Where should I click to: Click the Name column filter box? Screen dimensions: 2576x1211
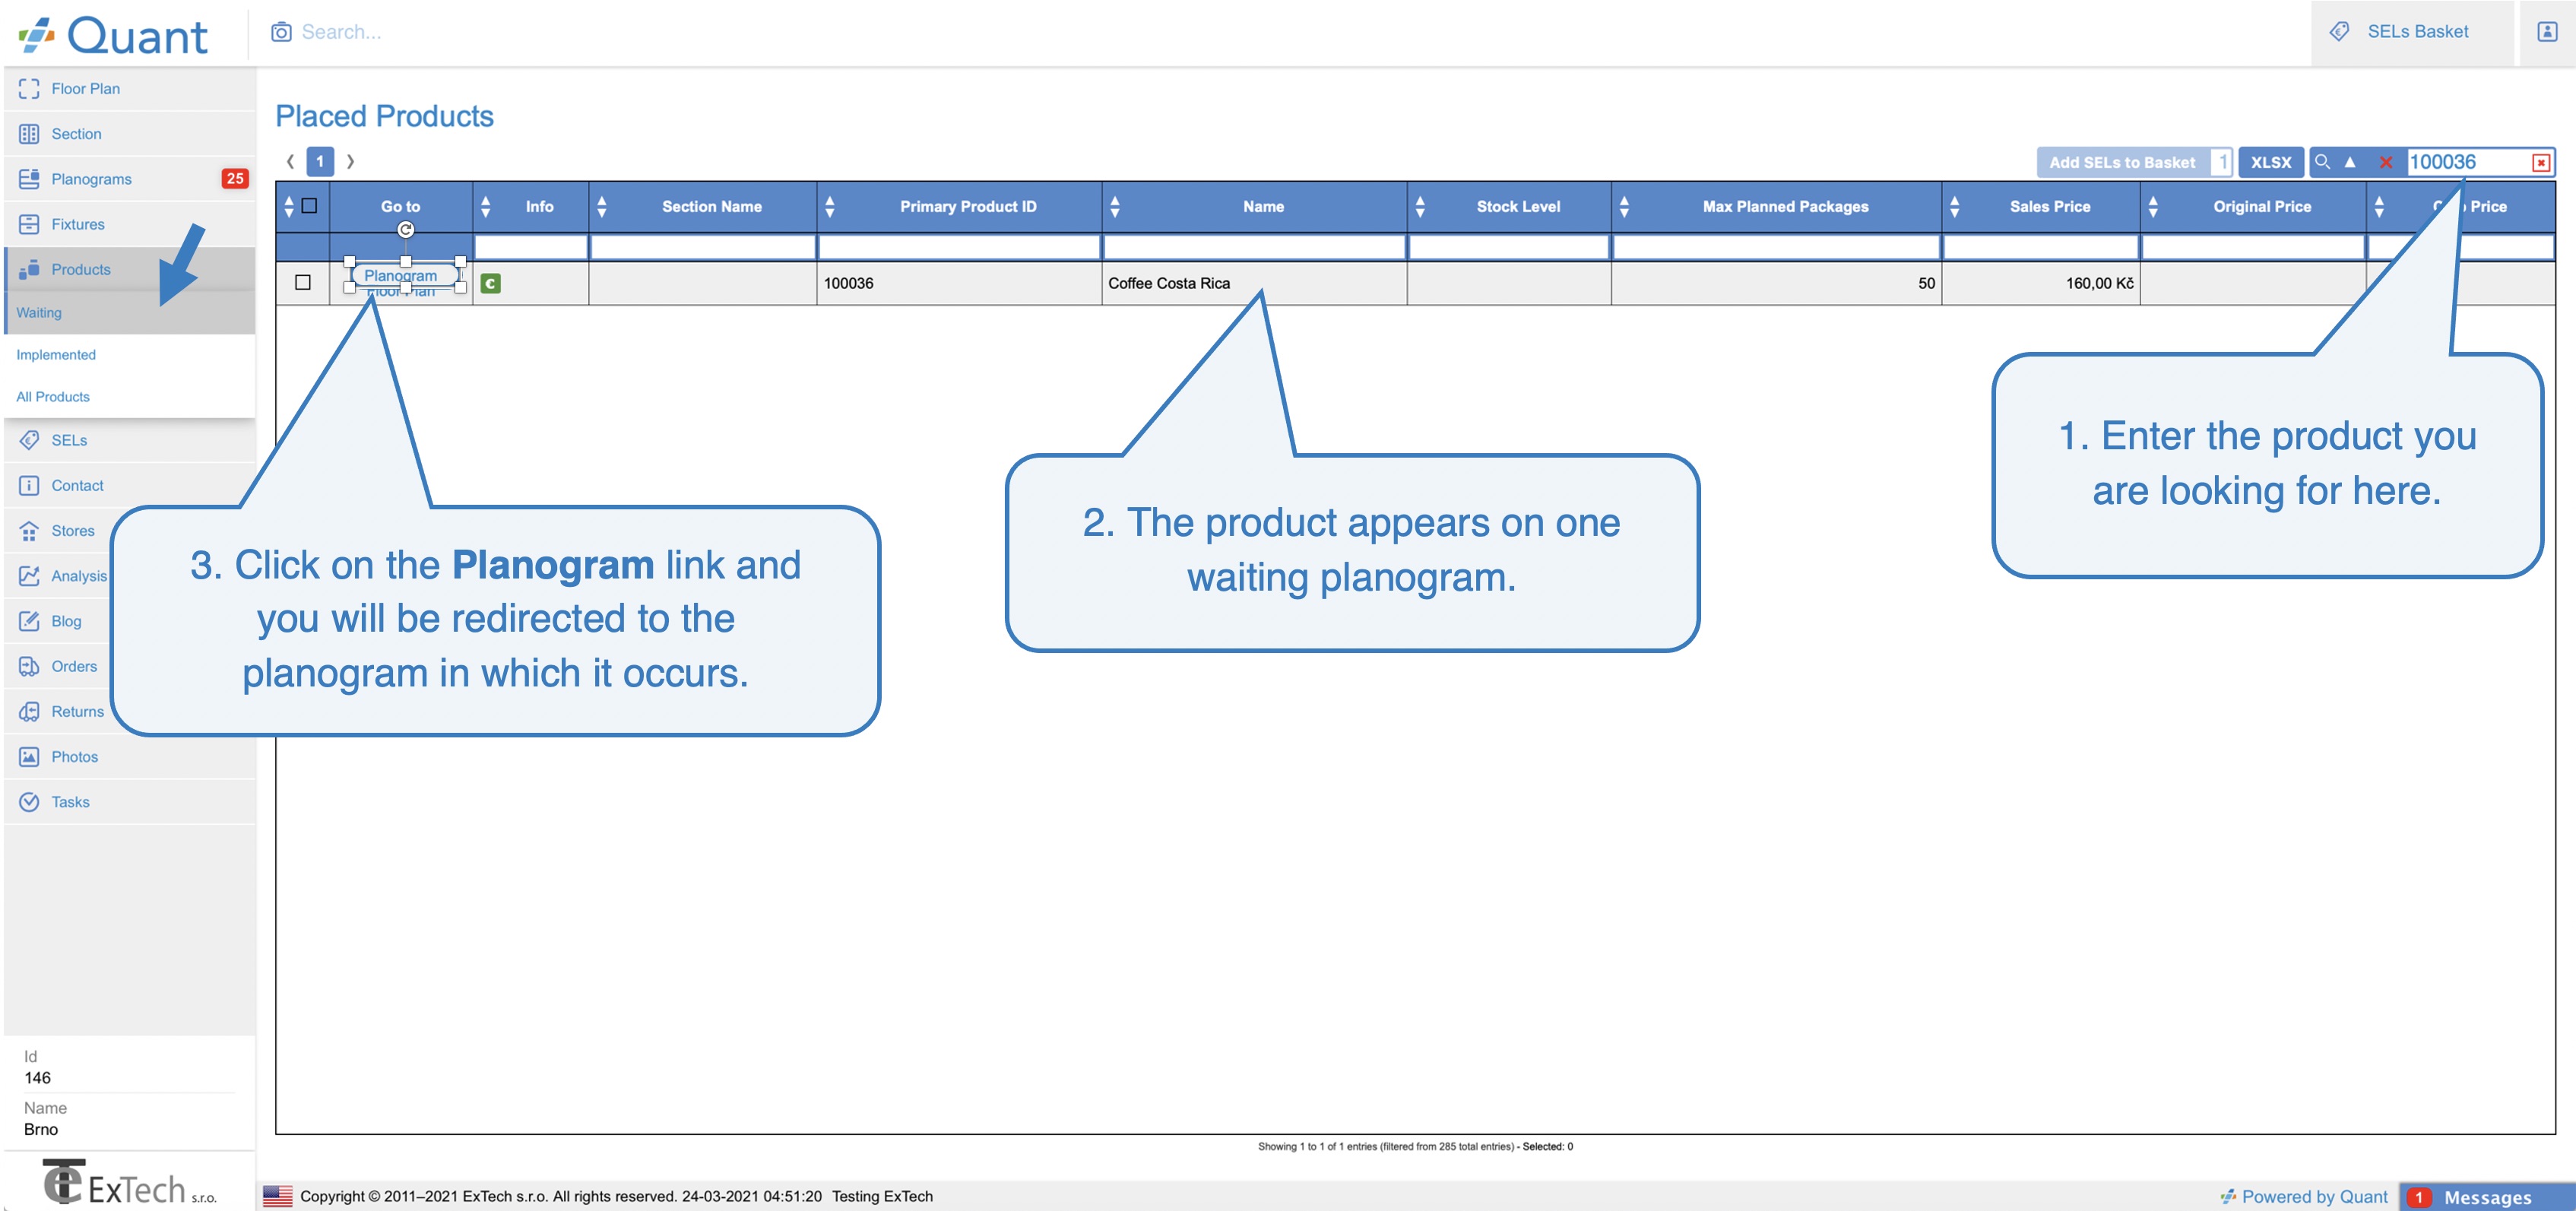tap(1255, 247)
